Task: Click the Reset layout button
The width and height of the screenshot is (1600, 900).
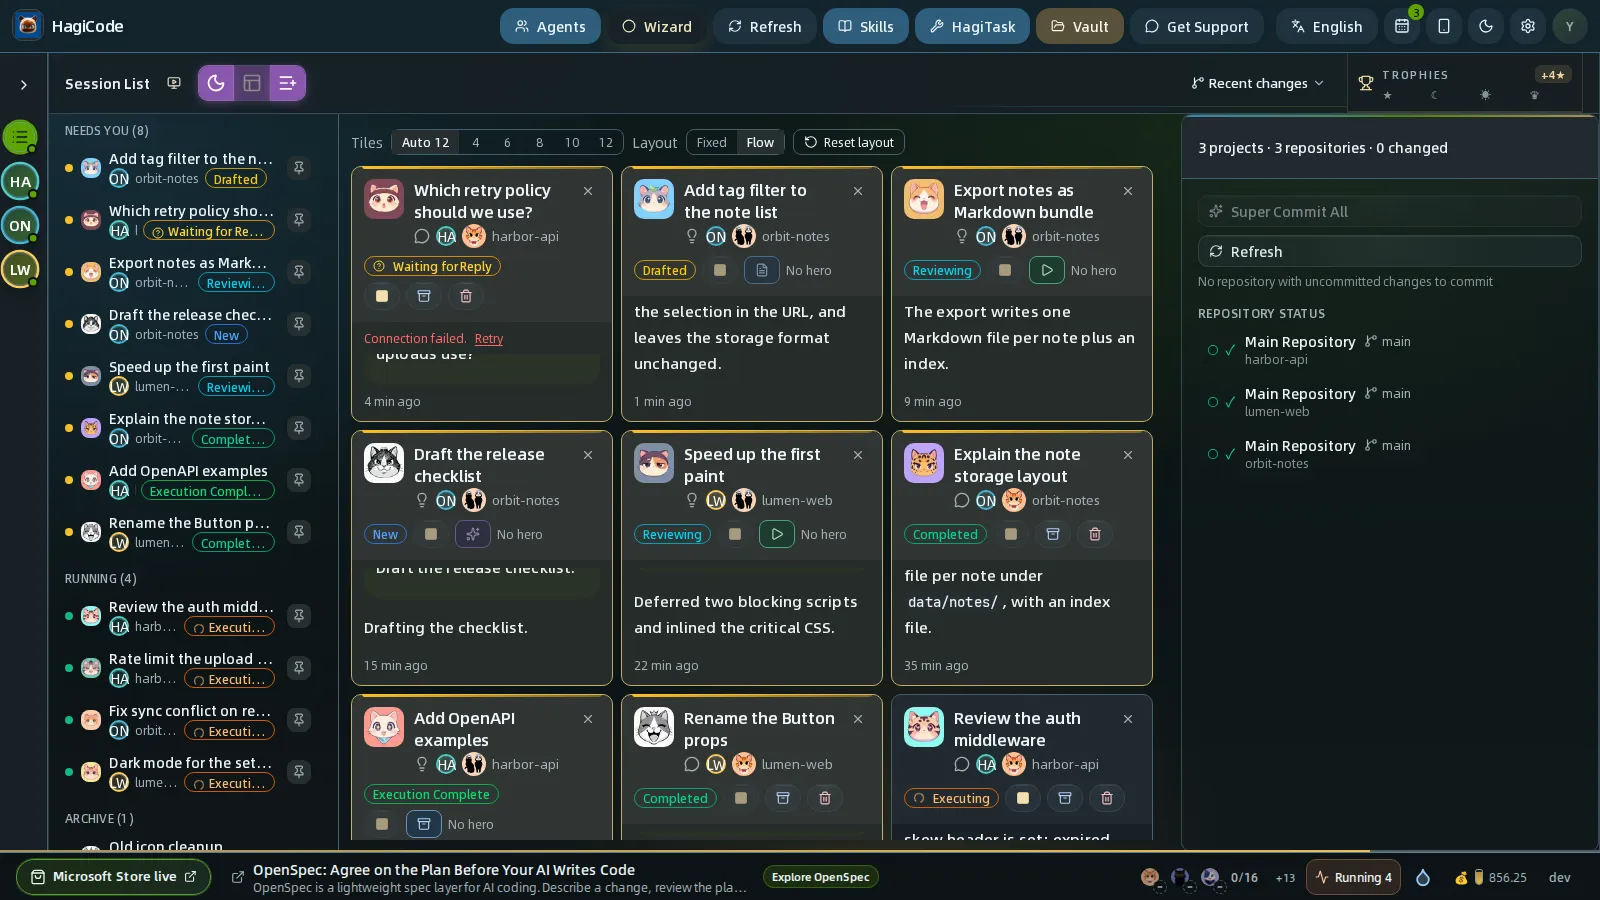Action: click(849, 142)
